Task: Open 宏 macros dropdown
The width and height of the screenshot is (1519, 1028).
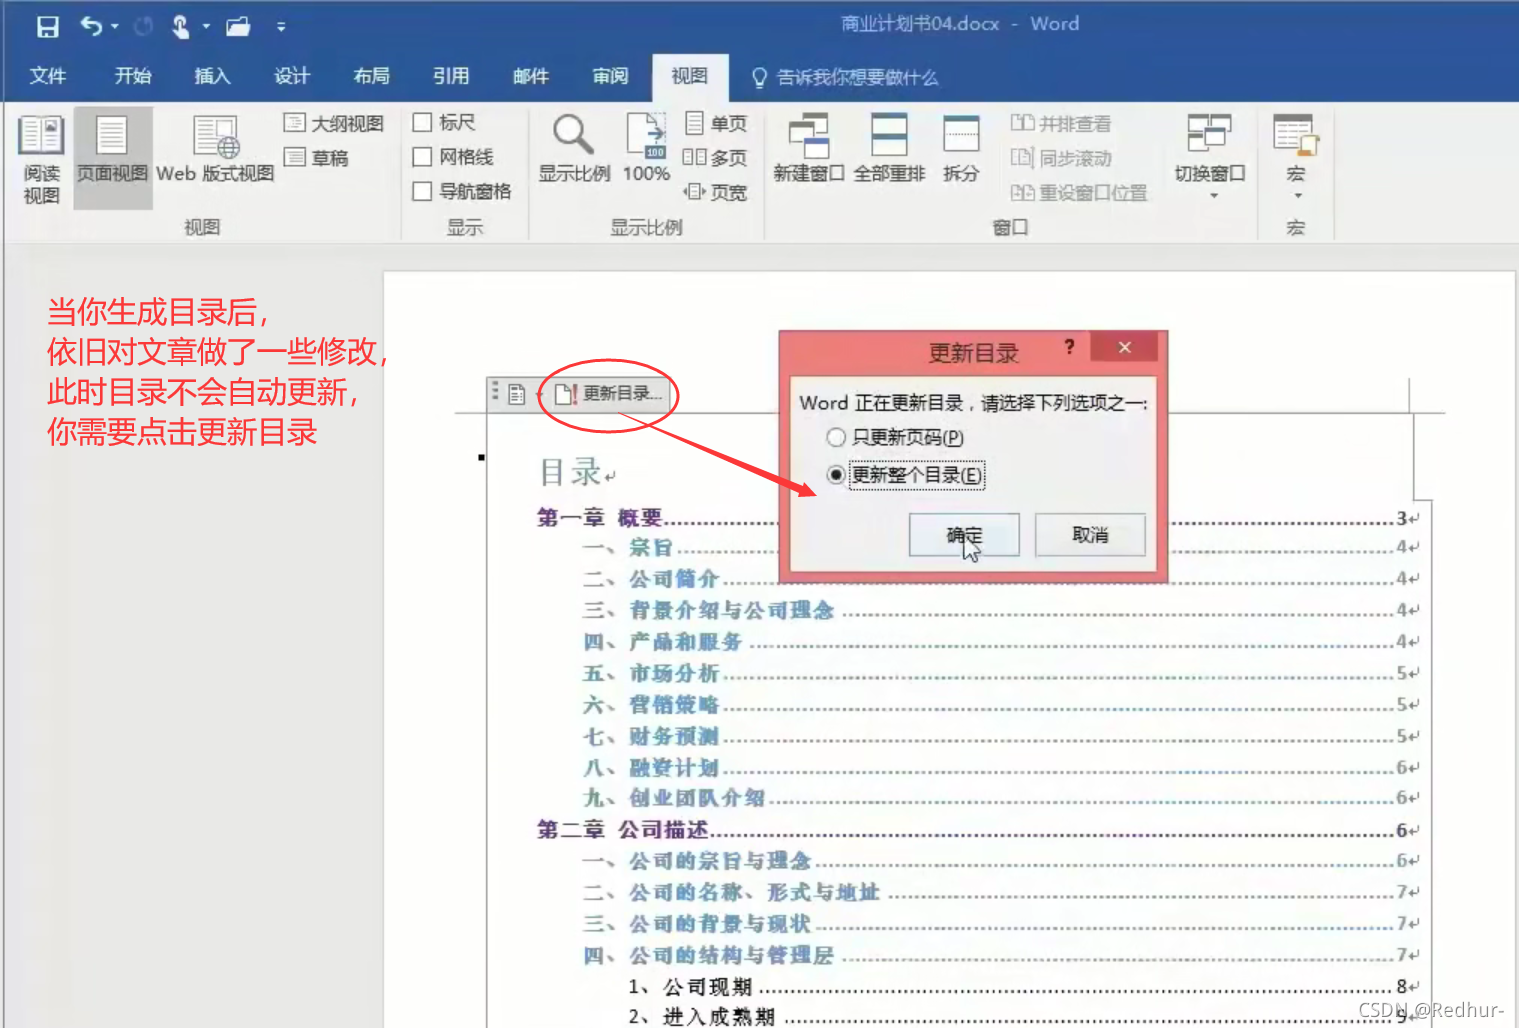Action: 1296,156
